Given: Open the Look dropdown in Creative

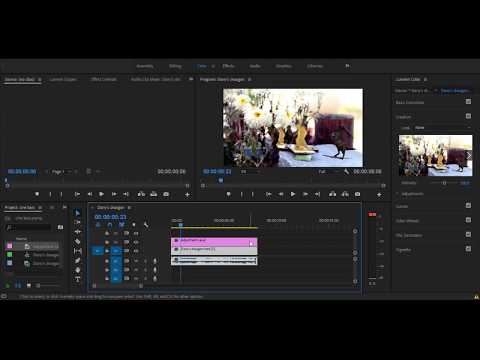Looking at the screenshot, I should tap(443, 128).
